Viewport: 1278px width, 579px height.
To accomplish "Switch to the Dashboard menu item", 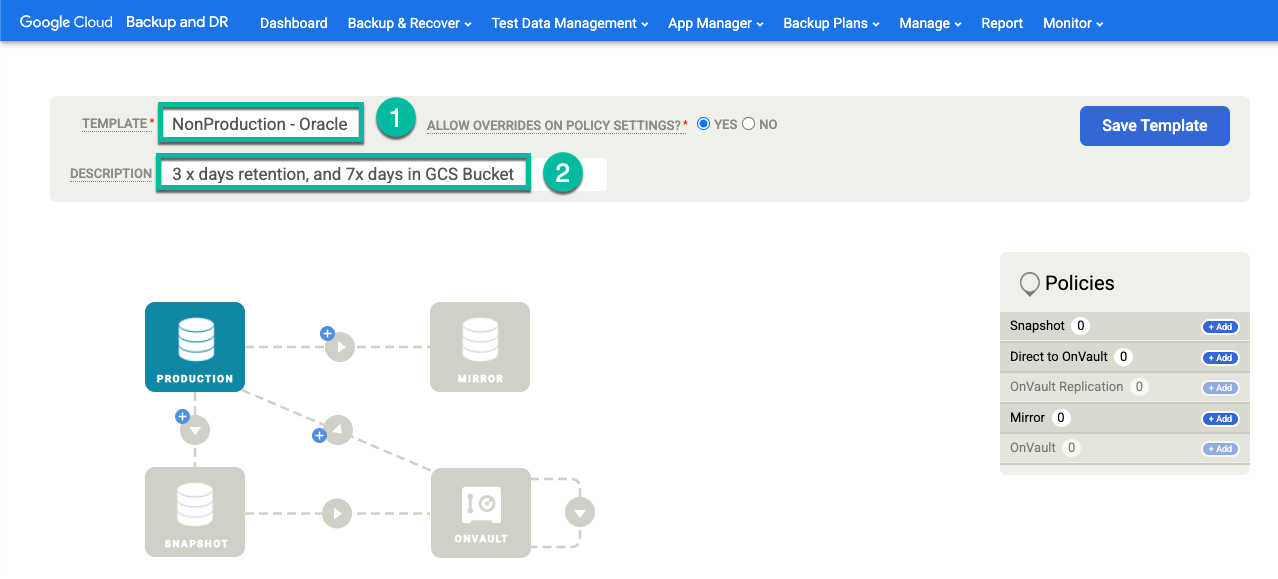I will pyautogui.click(x=293, y=22).
